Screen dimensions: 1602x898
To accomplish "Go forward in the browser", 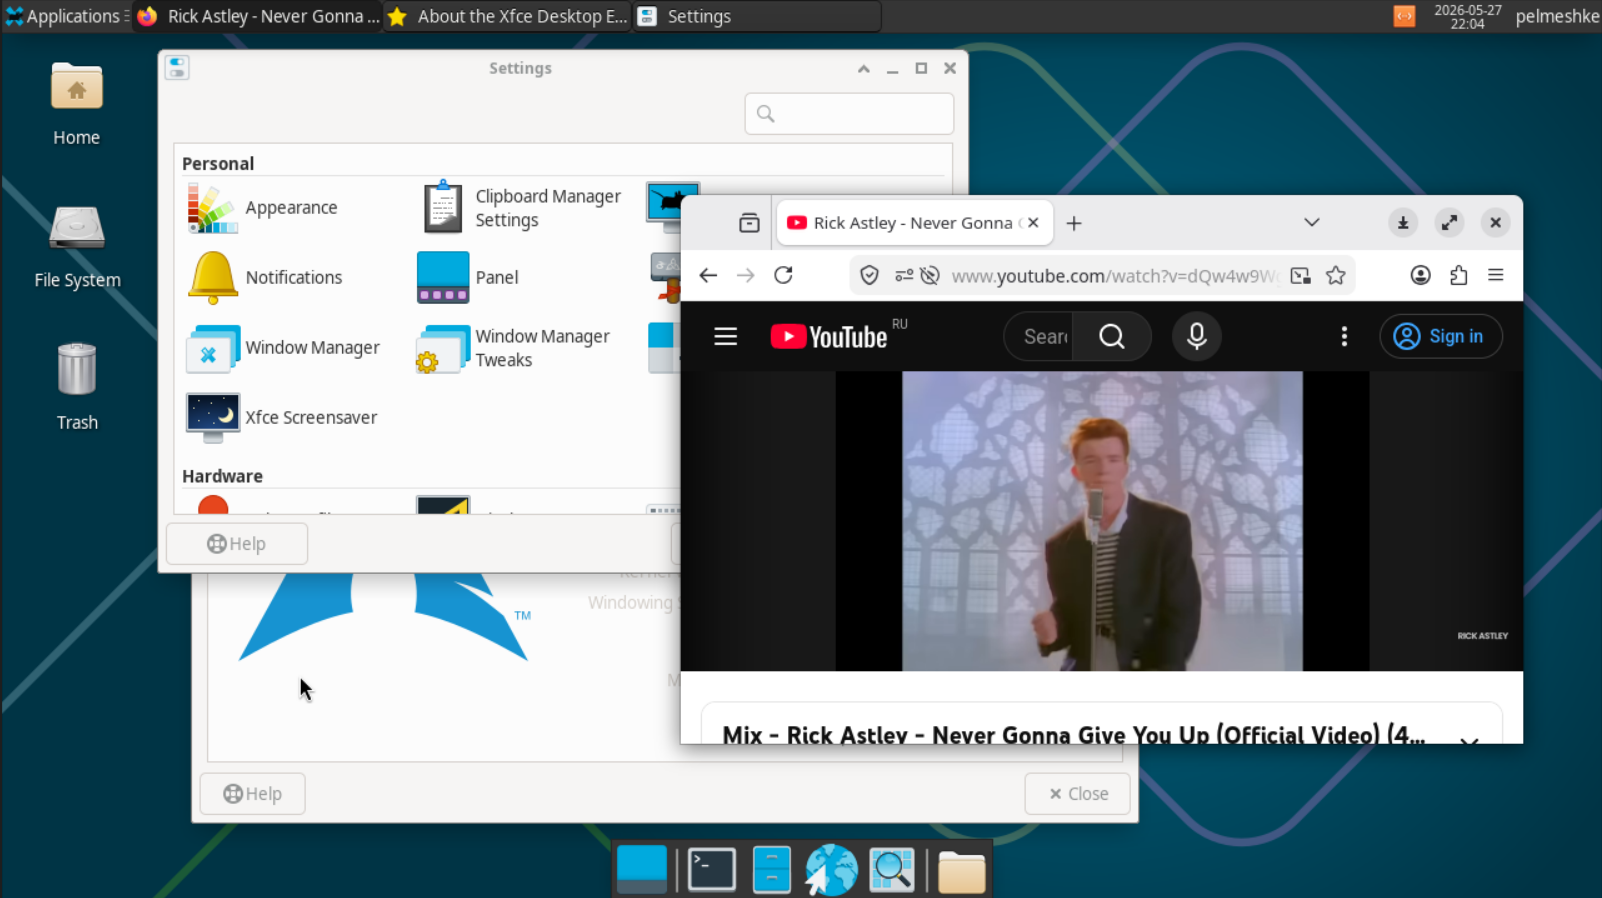I will point(746,276).
